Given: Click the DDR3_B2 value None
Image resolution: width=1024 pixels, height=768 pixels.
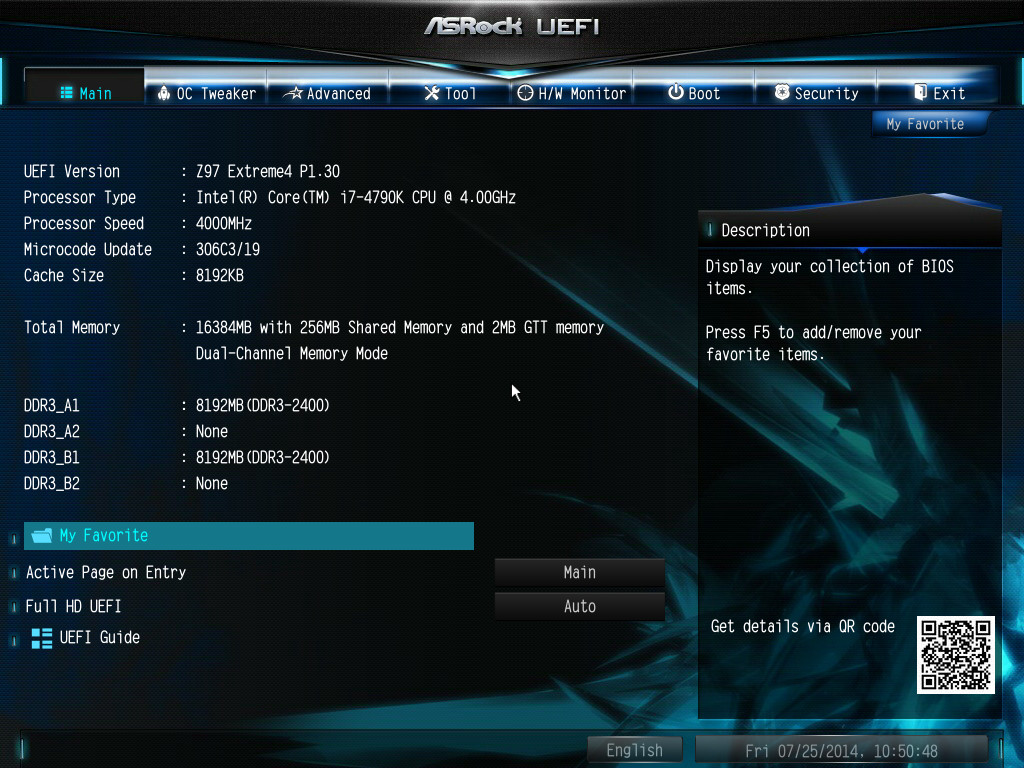Looking at the screenshot, I should point(212,483).
